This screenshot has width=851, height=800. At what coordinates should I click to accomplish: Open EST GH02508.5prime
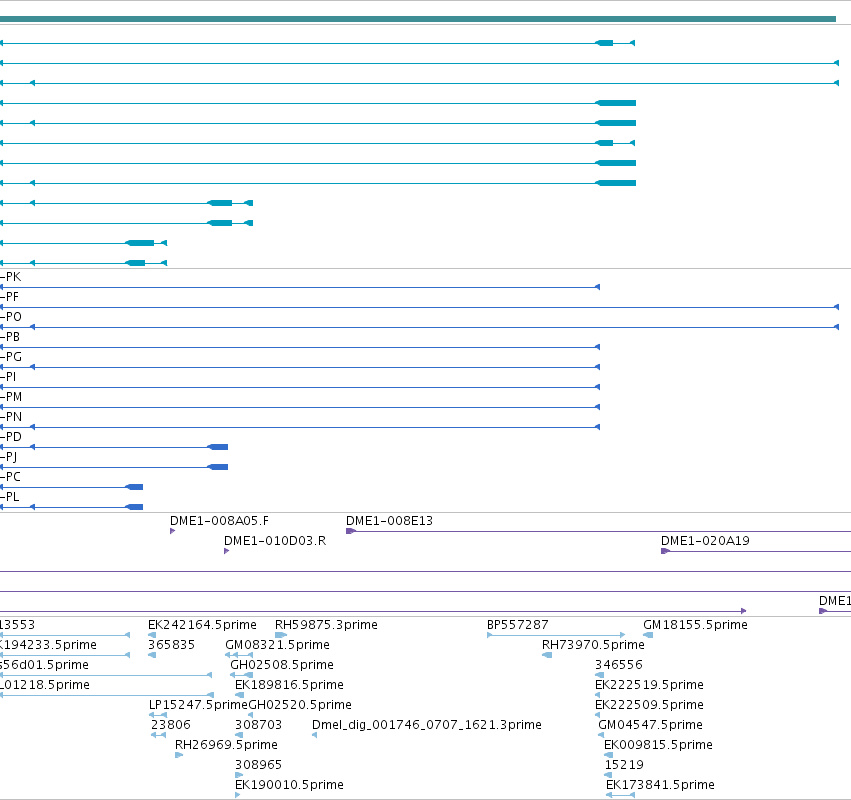(282, 665)
